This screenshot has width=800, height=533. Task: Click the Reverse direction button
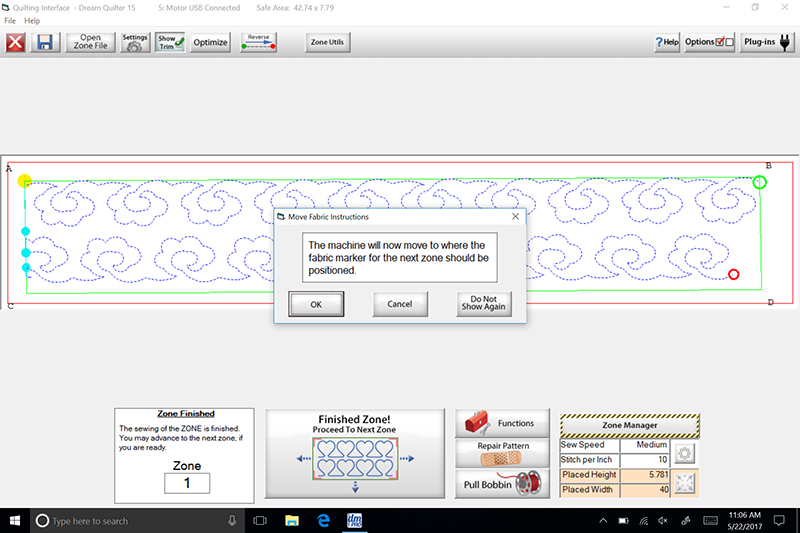click(259, 42)
